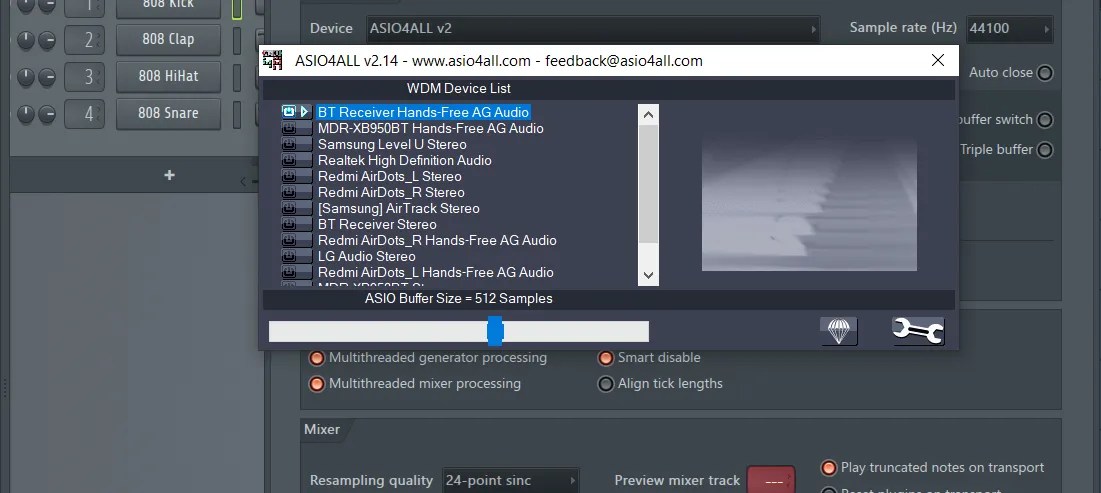Enable power icon beside Realtek High Definition Audio

pos(289,160)
